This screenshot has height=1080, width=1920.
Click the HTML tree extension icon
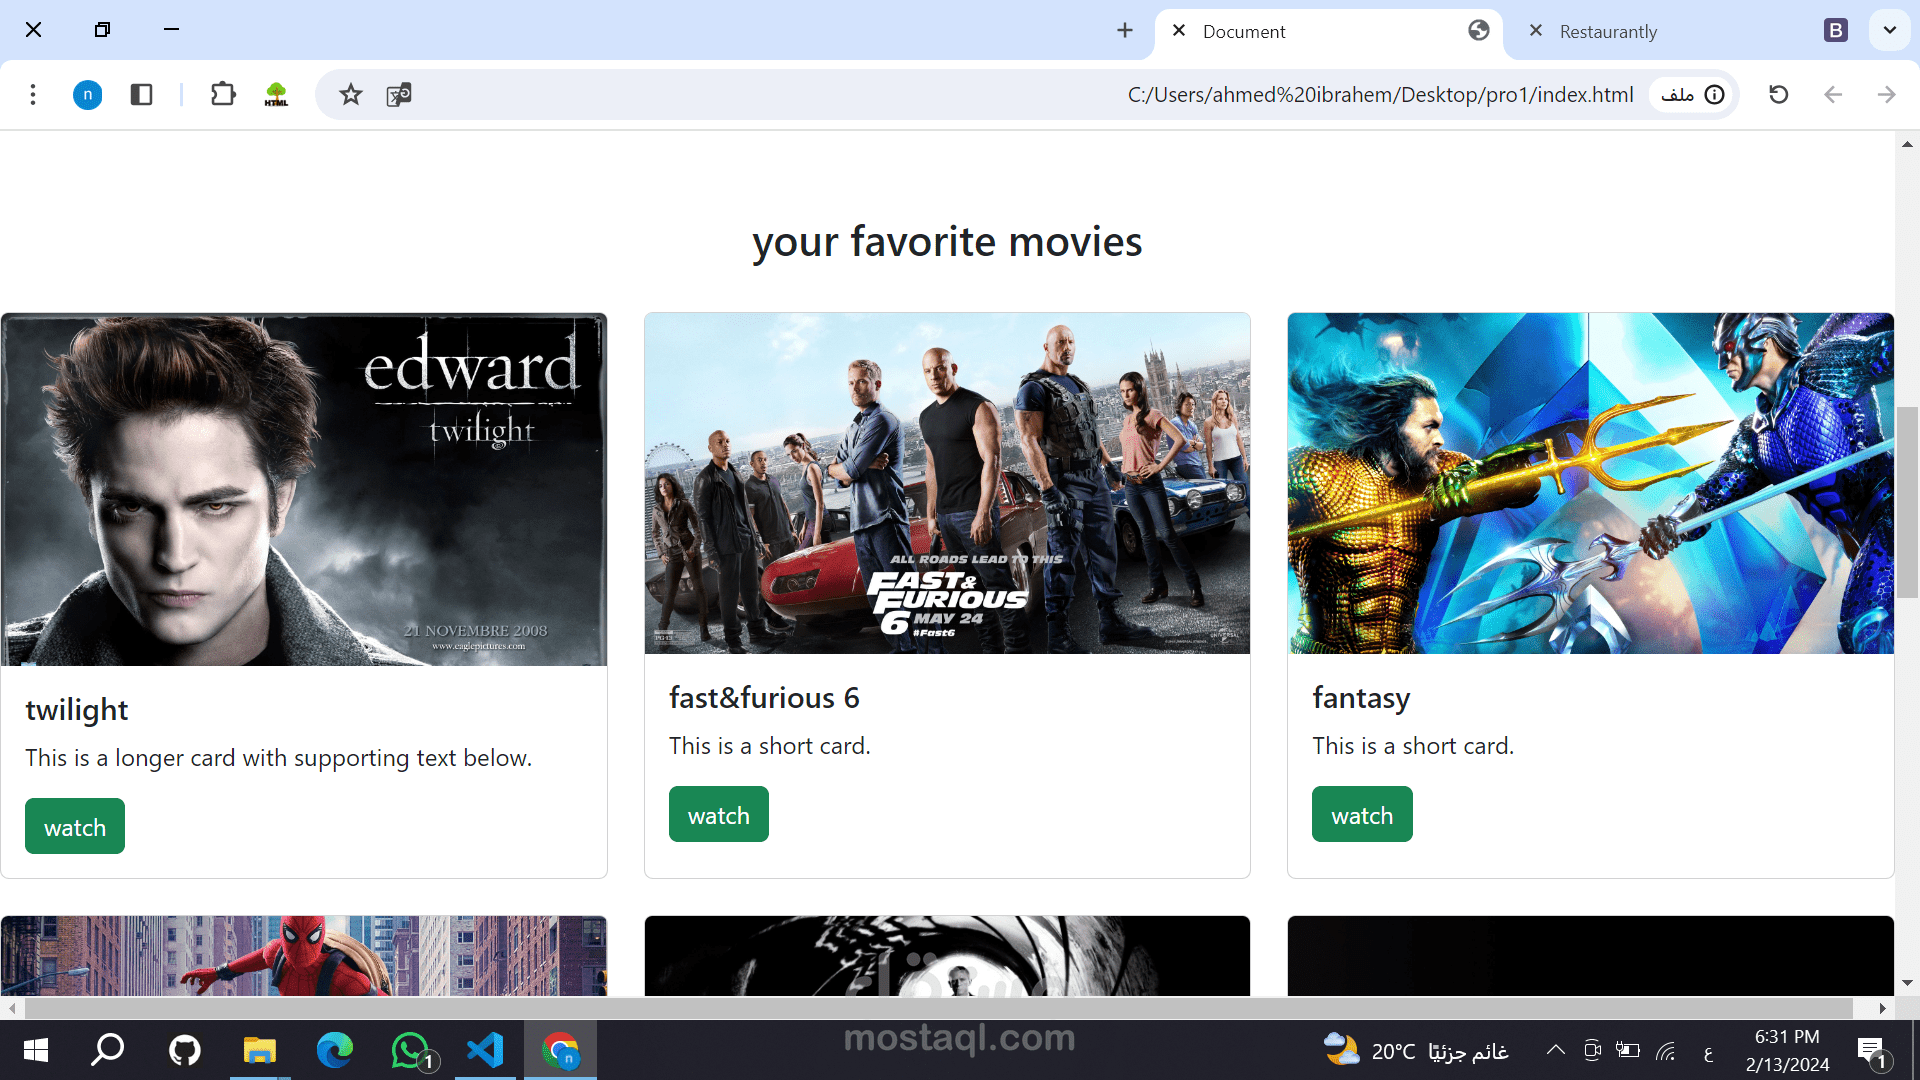click(x=276, y=94)
